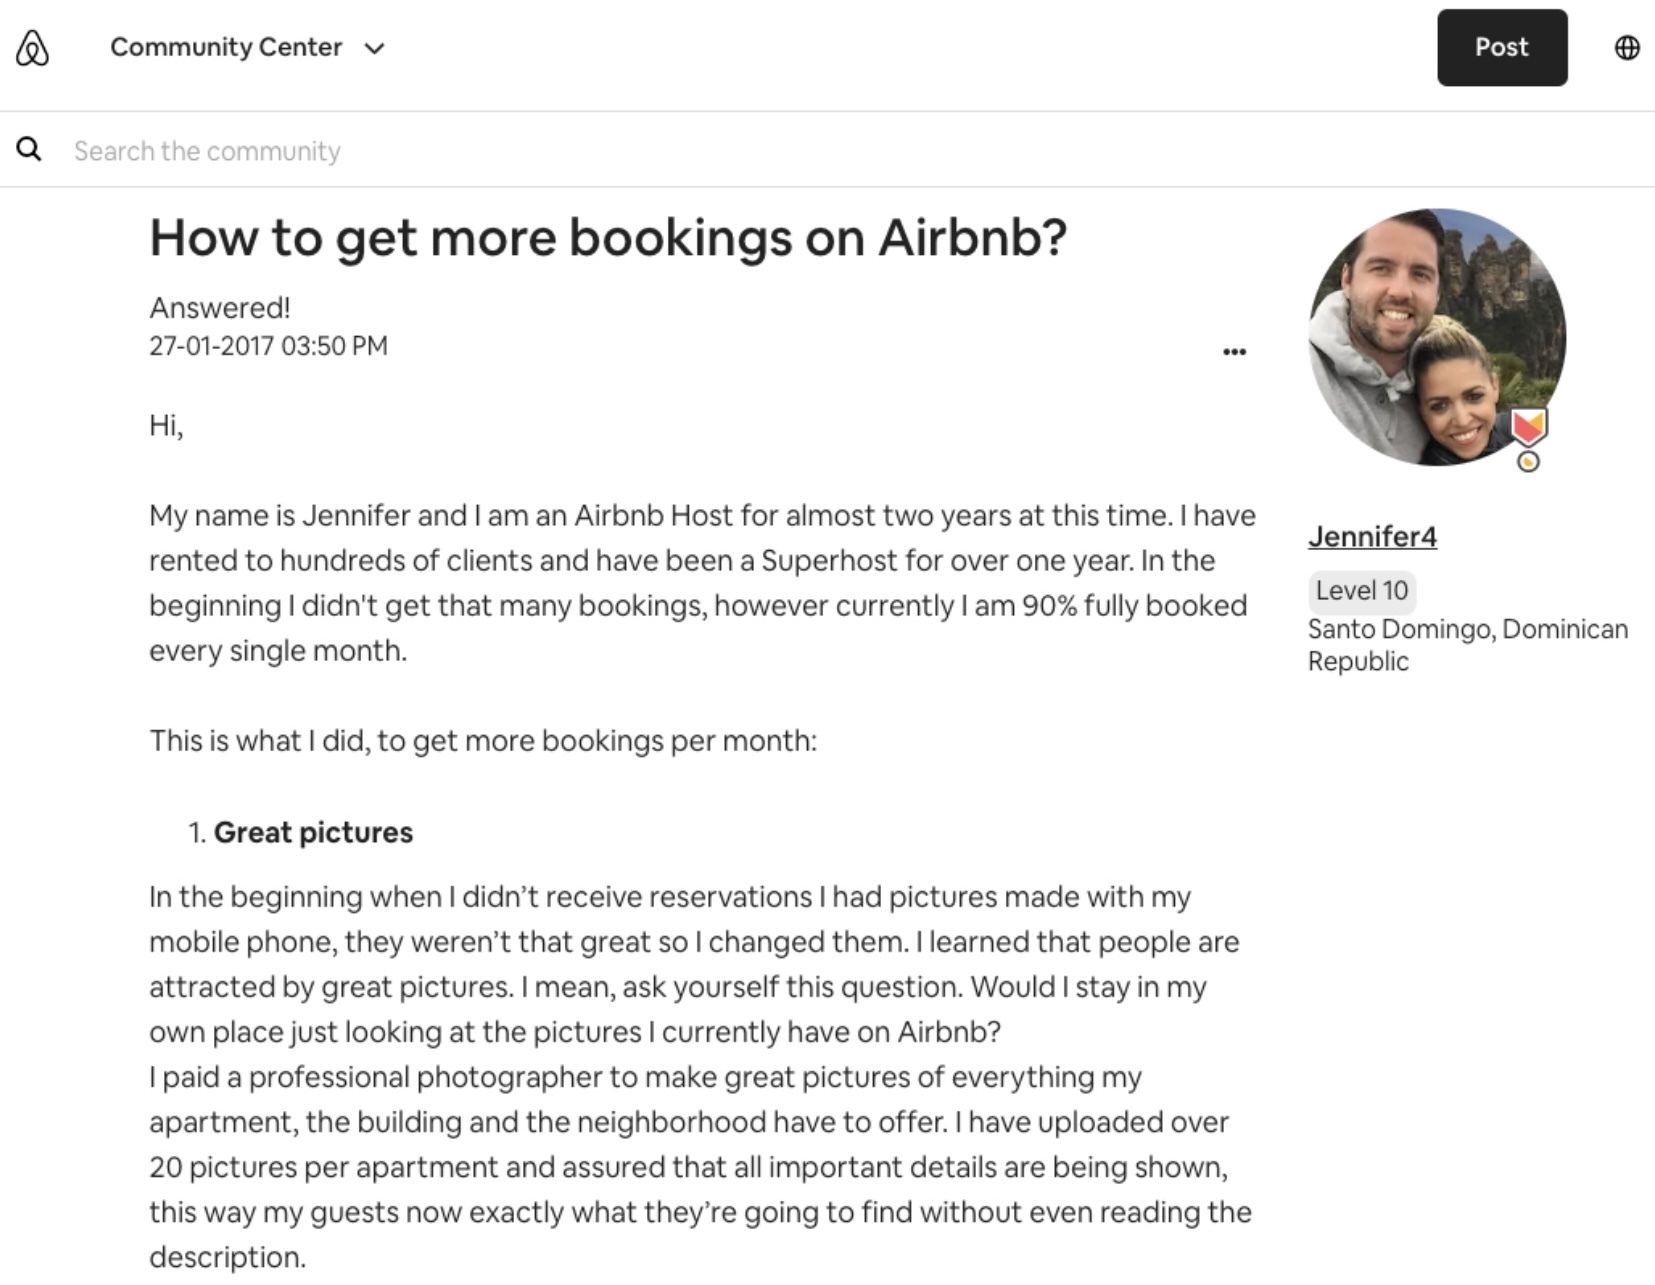Click the 'Answered!' status text
1655x1285 pixels.
(x=220, y=308)
